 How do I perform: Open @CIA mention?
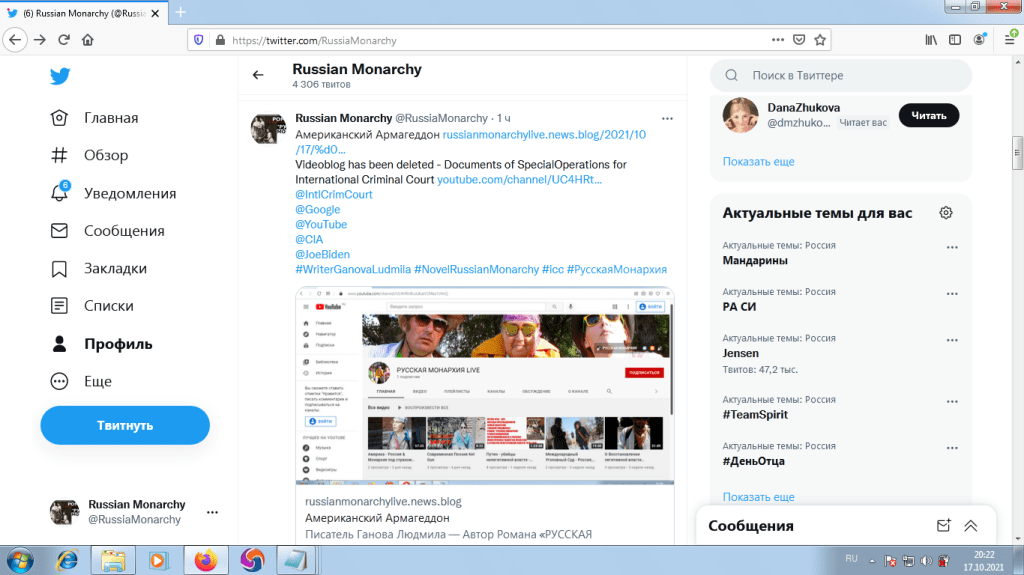[309, 240]
